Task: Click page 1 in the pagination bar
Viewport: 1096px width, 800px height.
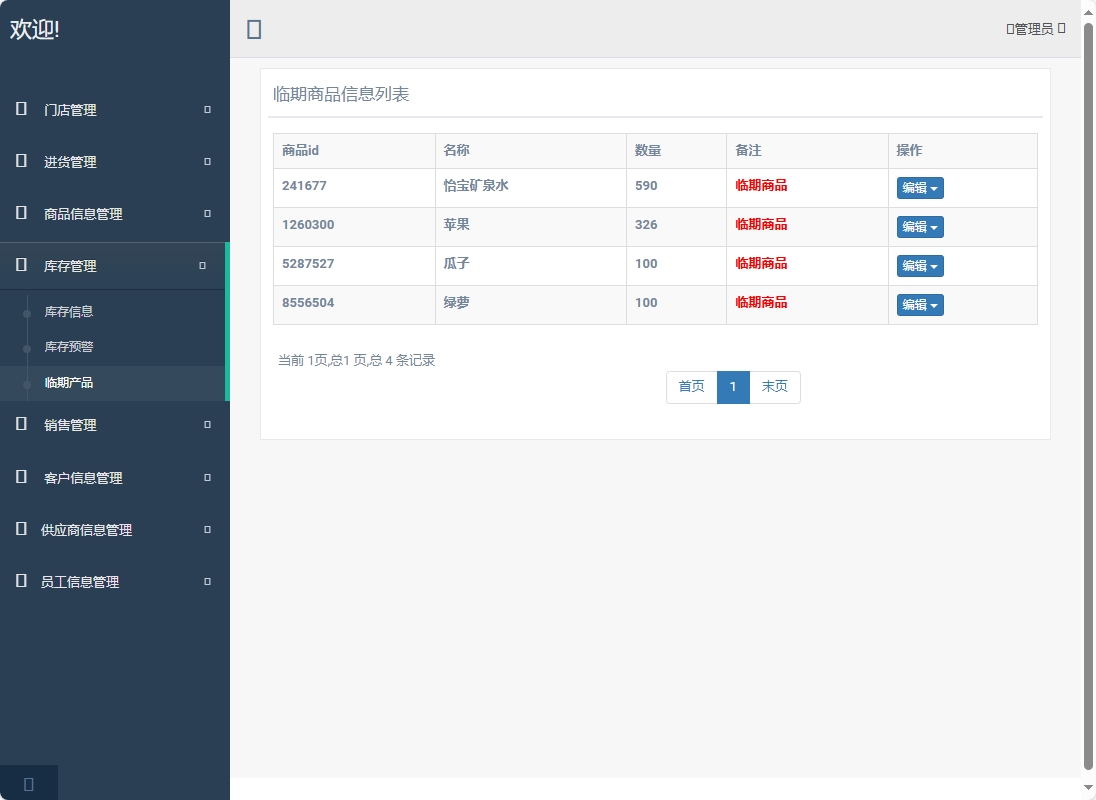Action: tap(733, 386)
